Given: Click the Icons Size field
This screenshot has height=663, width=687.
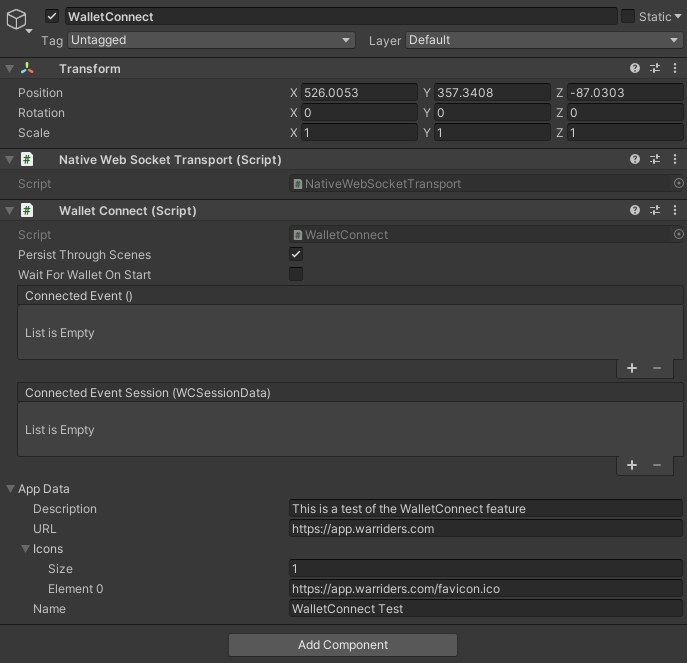Looking at the screenshot, I should 485,568.
